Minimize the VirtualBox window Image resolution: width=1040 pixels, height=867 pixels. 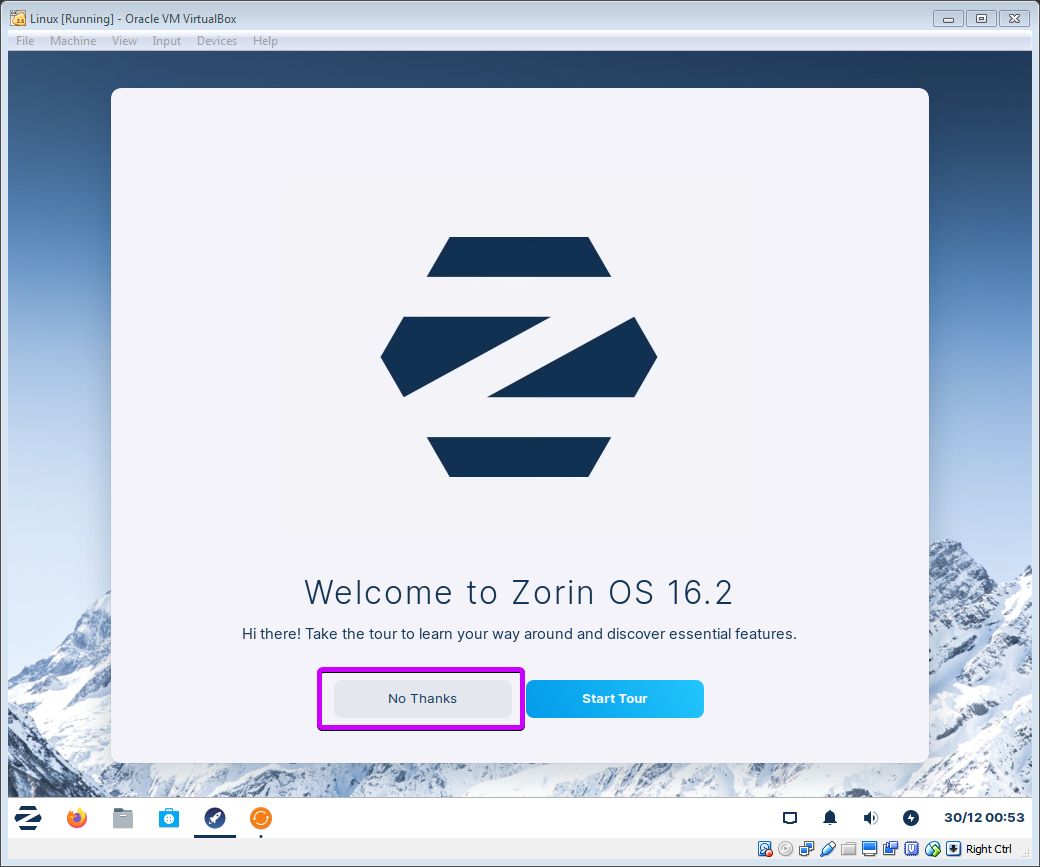click(x=948, y=19)
